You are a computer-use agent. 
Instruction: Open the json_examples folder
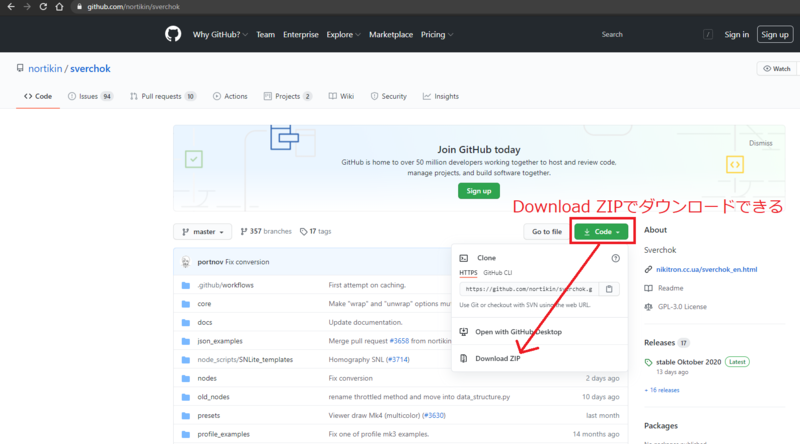coord(220,341)
